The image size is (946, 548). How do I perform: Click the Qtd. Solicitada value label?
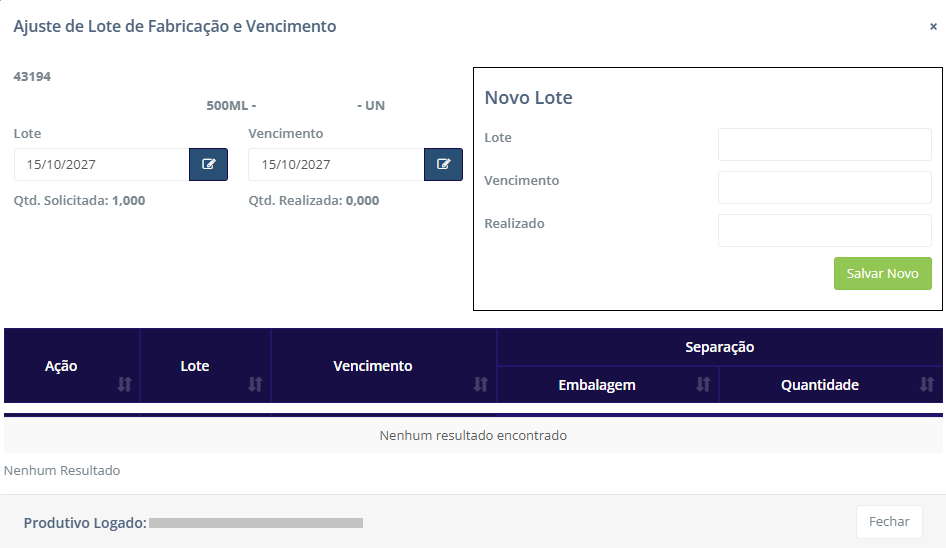(x=79, y=200)
